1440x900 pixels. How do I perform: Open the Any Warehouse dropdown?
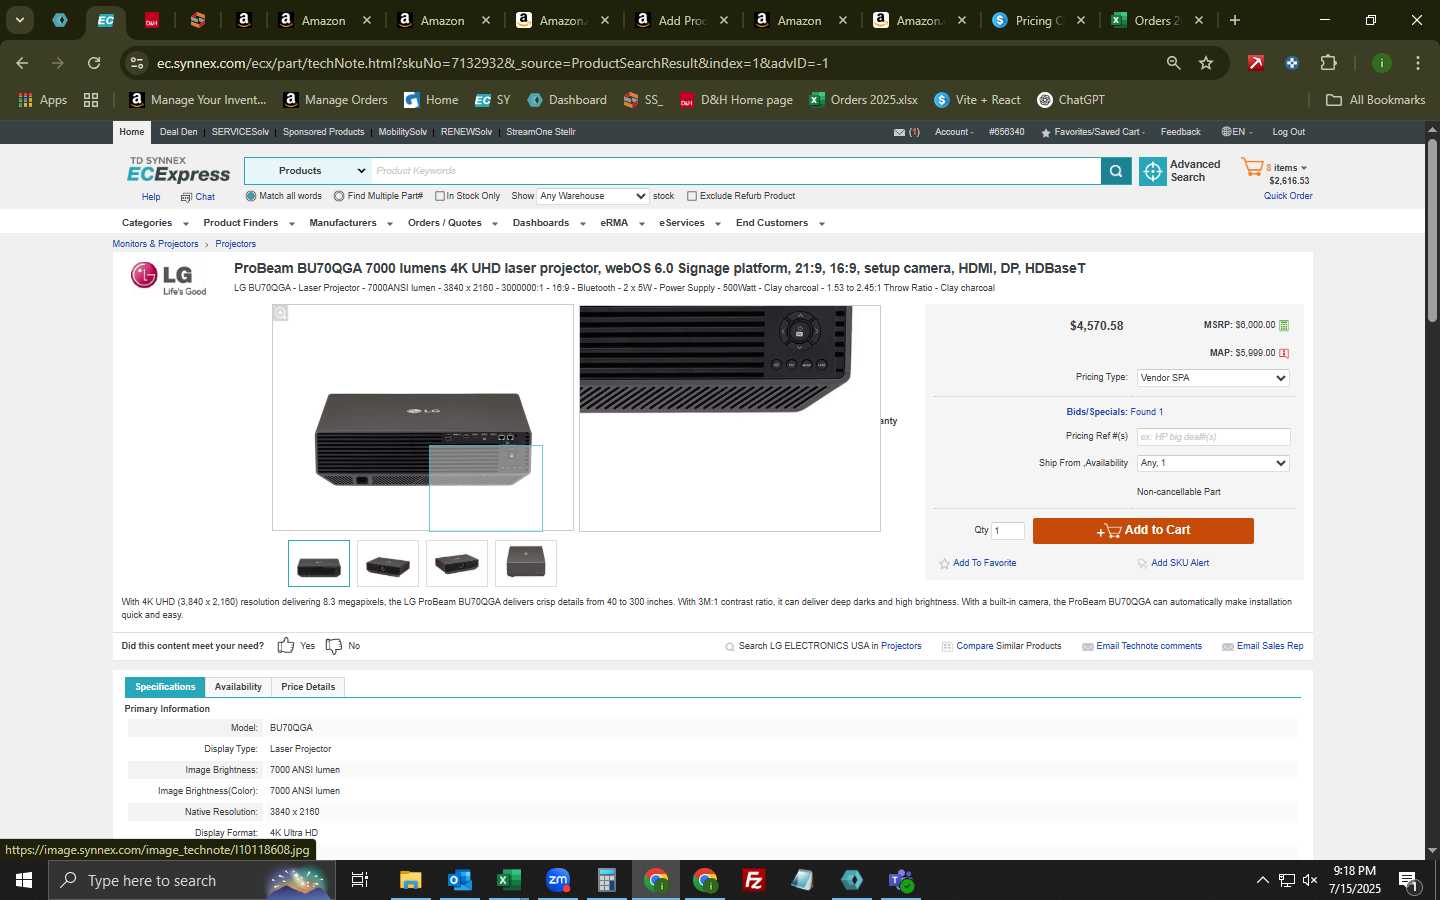point(593,196)
